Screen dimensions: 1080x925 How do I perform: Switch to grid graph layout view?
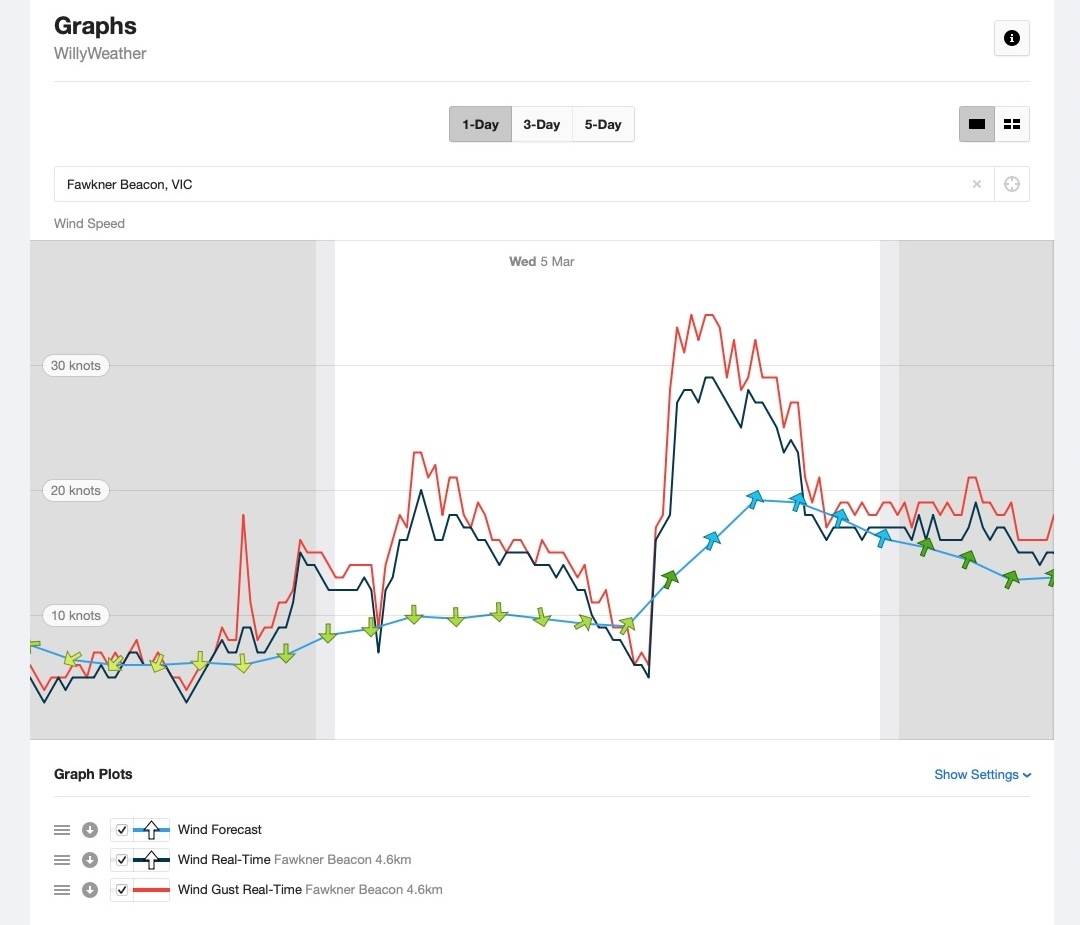1012,124
